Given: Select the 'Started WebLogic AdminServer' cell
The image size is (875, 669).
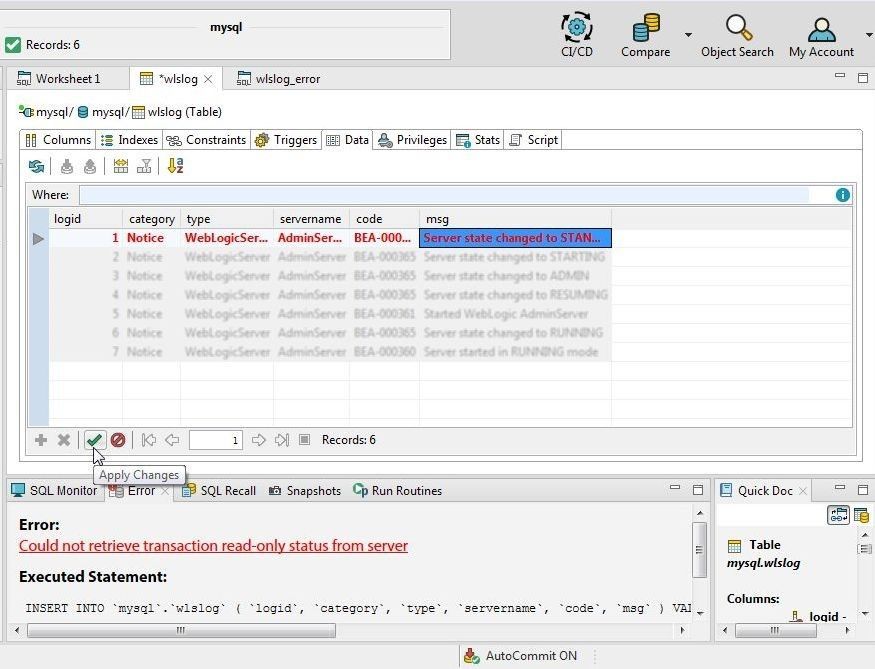Looking at the screenshot, I should point(515,314).
